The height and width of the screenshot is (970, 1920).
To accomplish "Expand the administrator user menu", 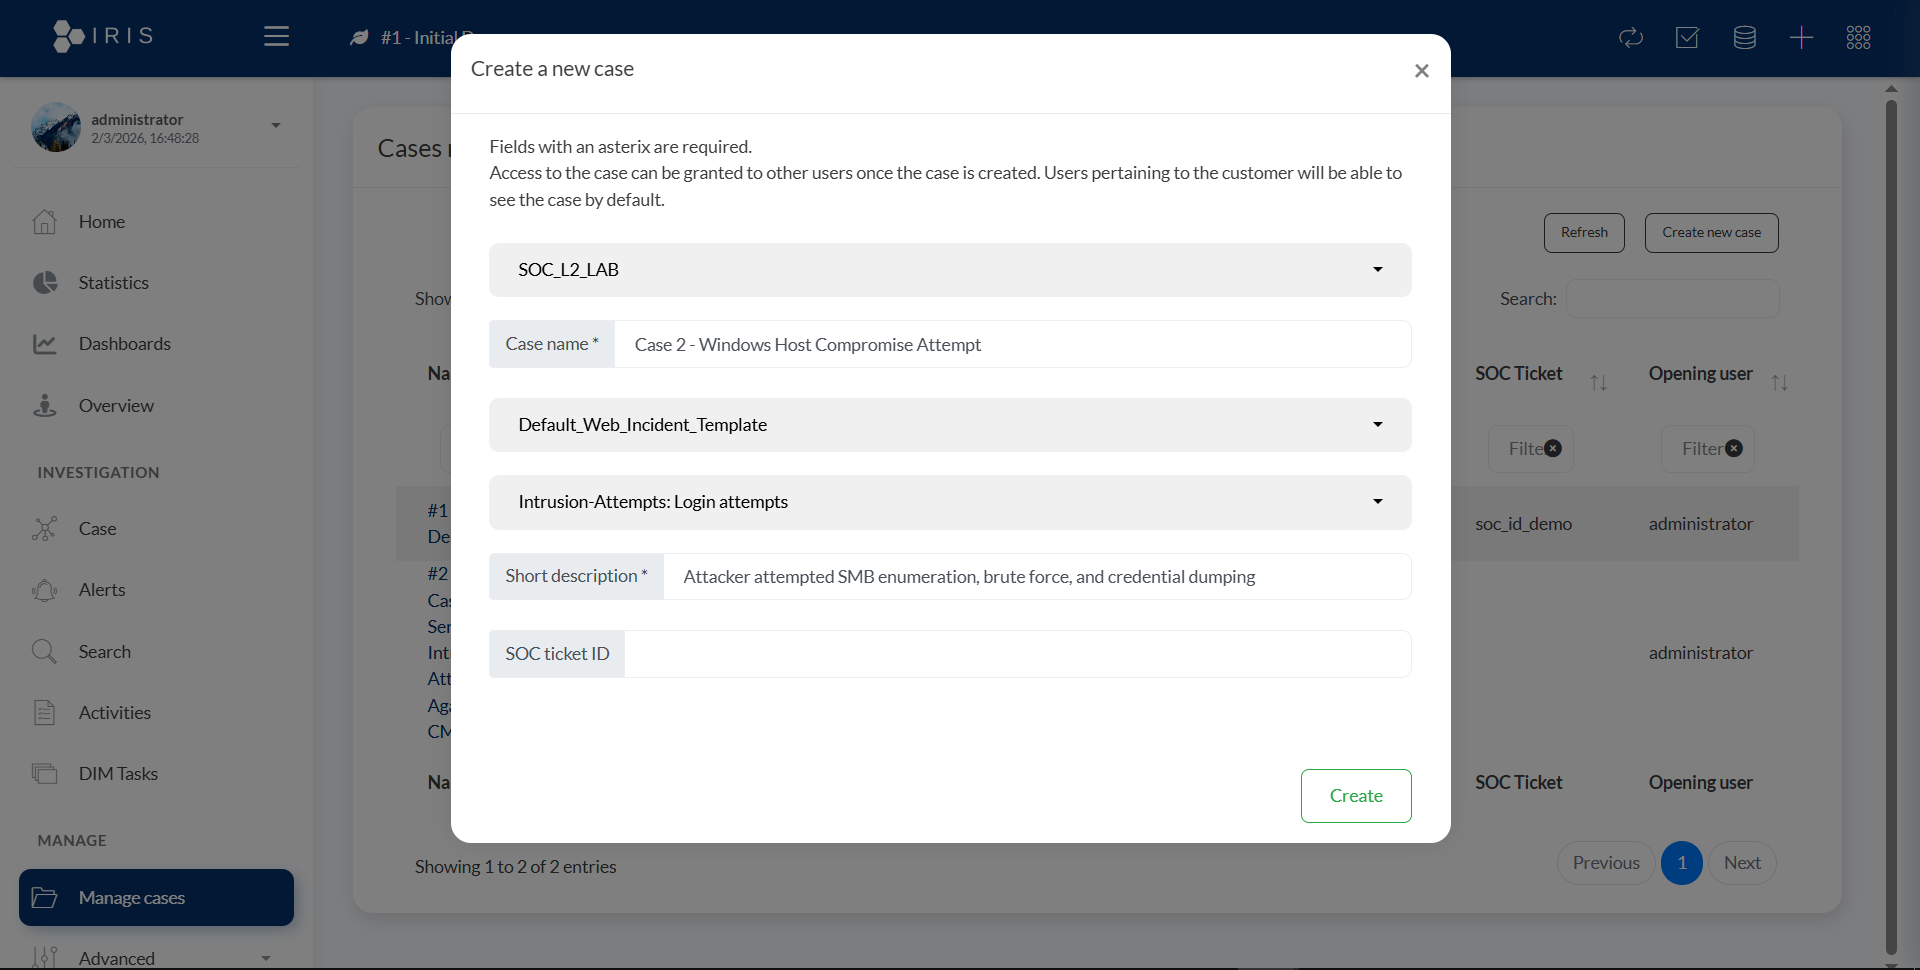I will click(275, 126).
